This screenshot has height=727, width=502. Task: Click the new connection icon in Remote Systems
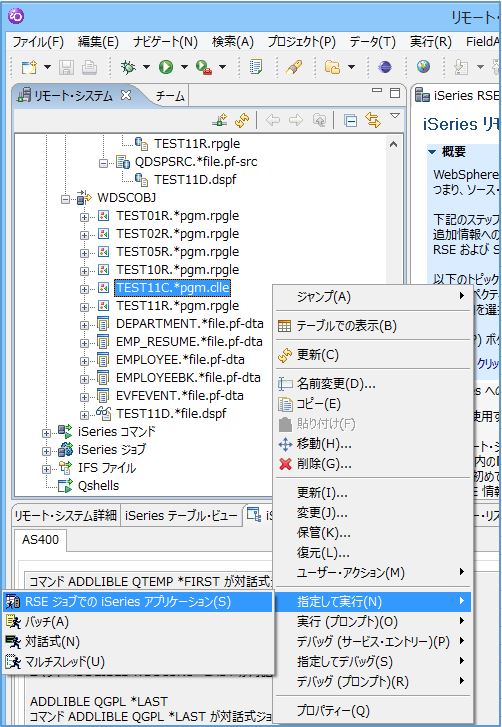coord(220,121)
